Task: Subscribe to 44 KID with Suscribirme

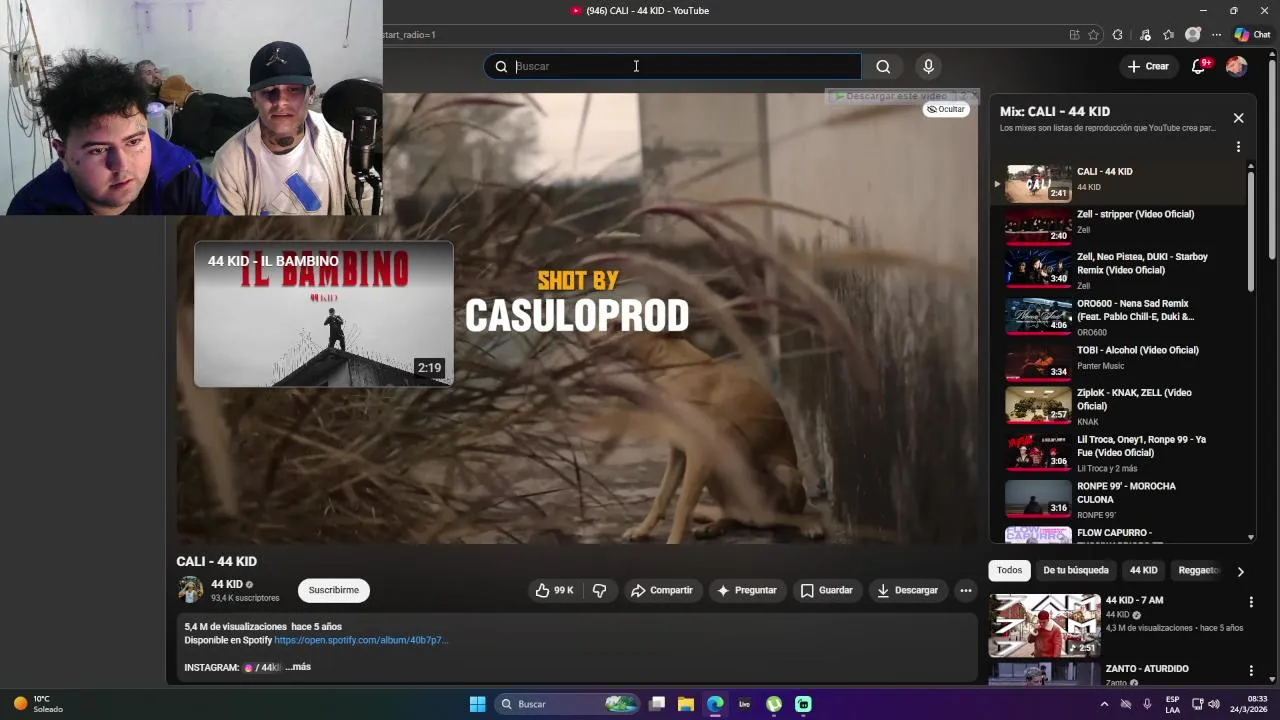Action: click(x=334, y=591)
